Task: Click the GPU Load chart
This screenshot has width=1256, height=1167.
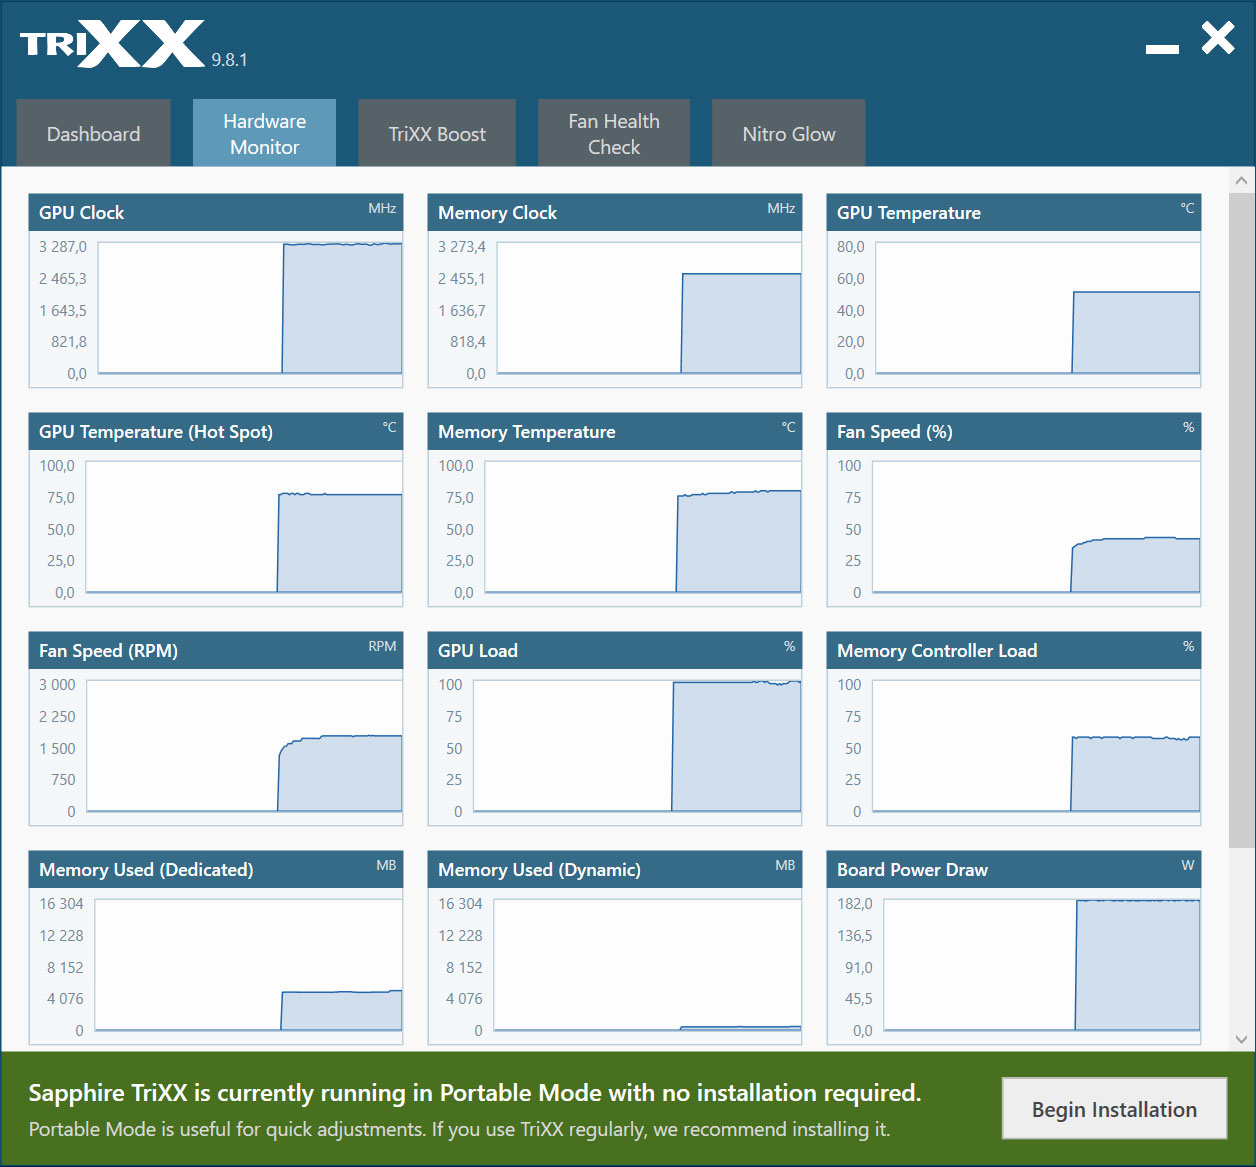Action: coord(637,746)
